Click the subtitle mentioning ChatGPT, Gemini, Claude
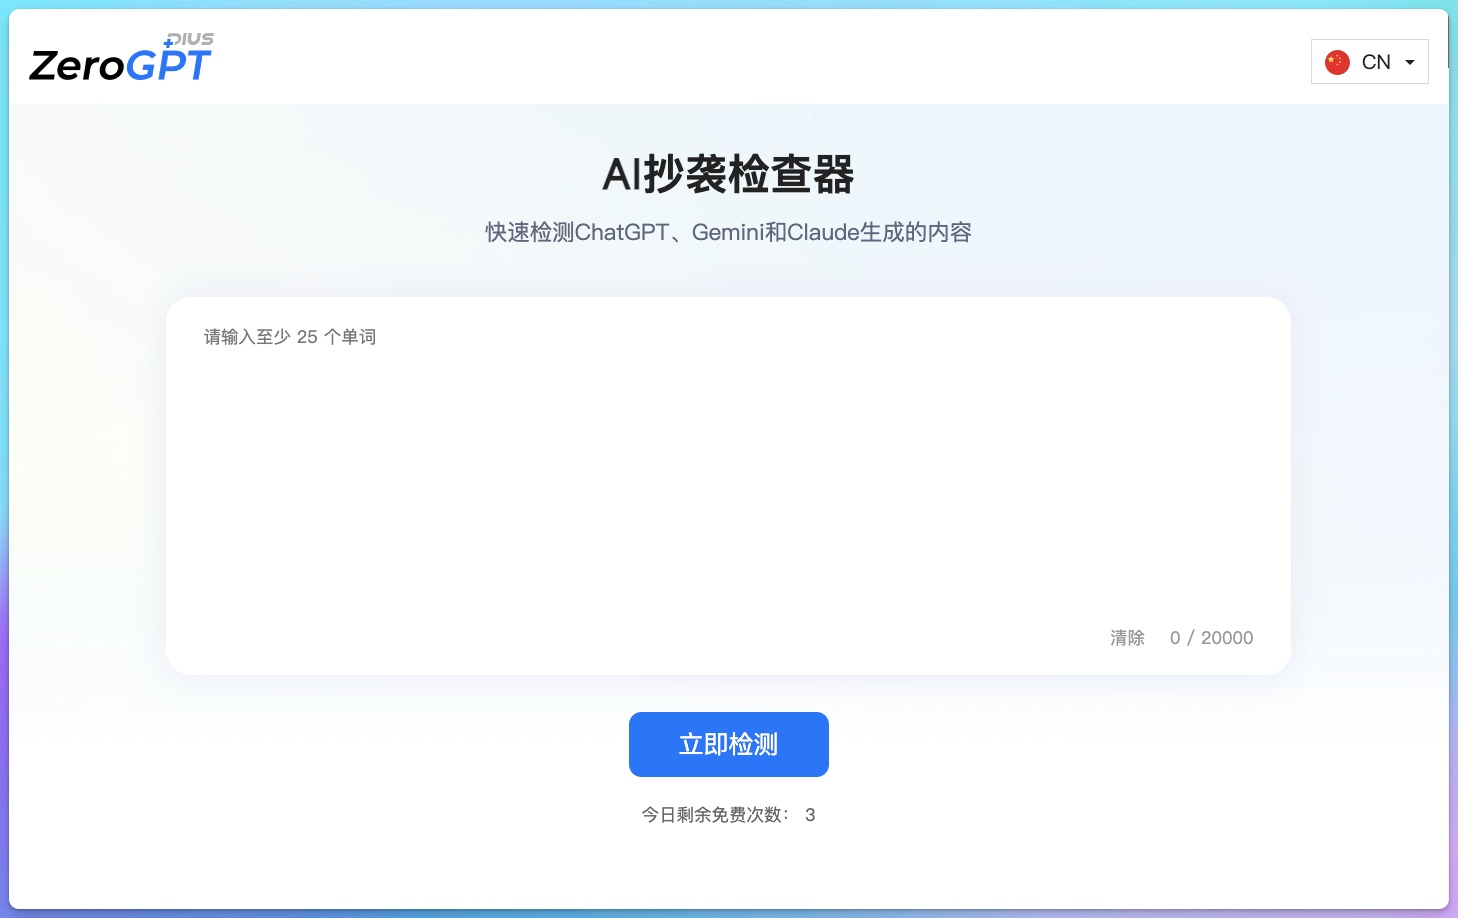The image size is (1458, 918). click(728, 232)
